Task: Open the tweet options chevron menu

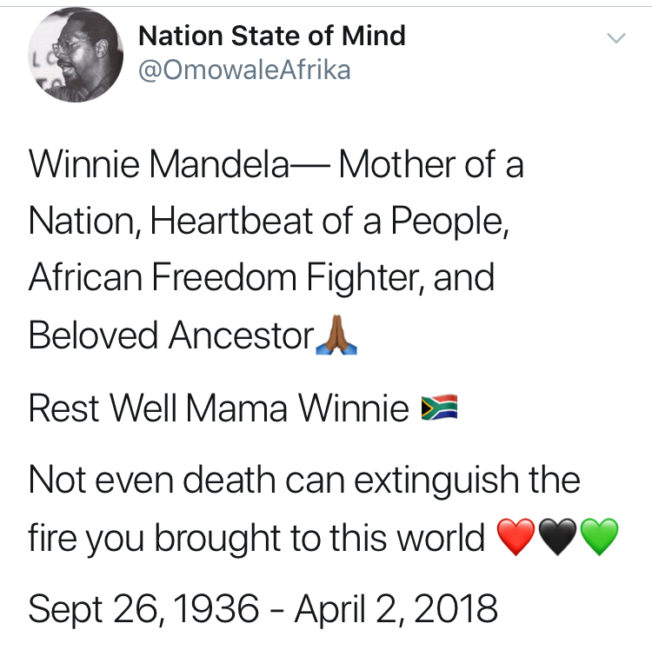Action: (x=616, y=39)
